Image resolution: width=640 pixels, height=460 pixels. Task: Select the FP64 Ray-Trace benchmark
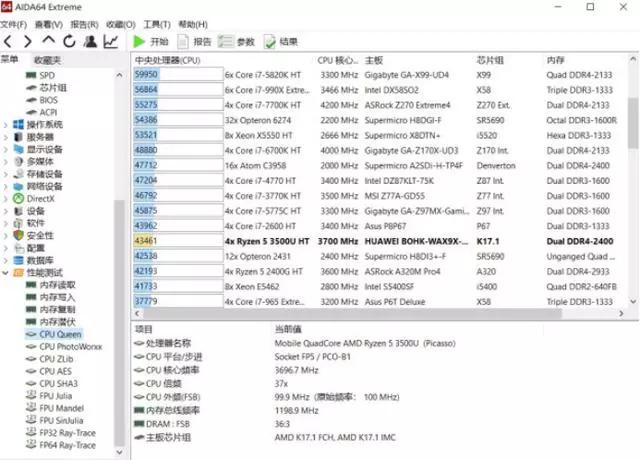click(61, 445)
